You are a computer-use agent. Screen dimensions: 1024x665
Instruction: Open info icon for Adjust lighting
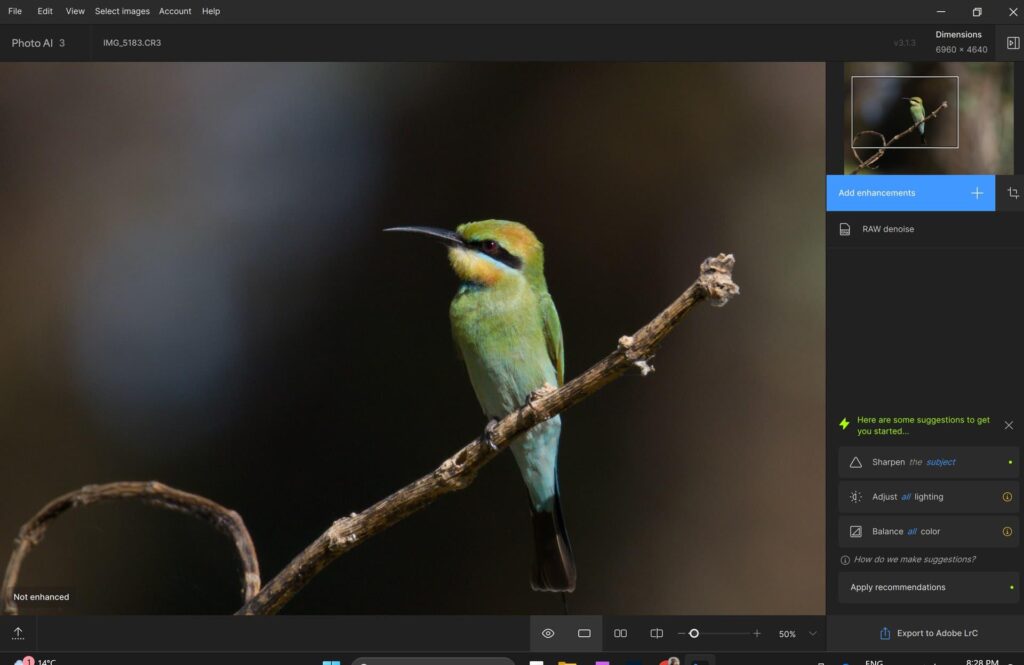point(1007,497)
